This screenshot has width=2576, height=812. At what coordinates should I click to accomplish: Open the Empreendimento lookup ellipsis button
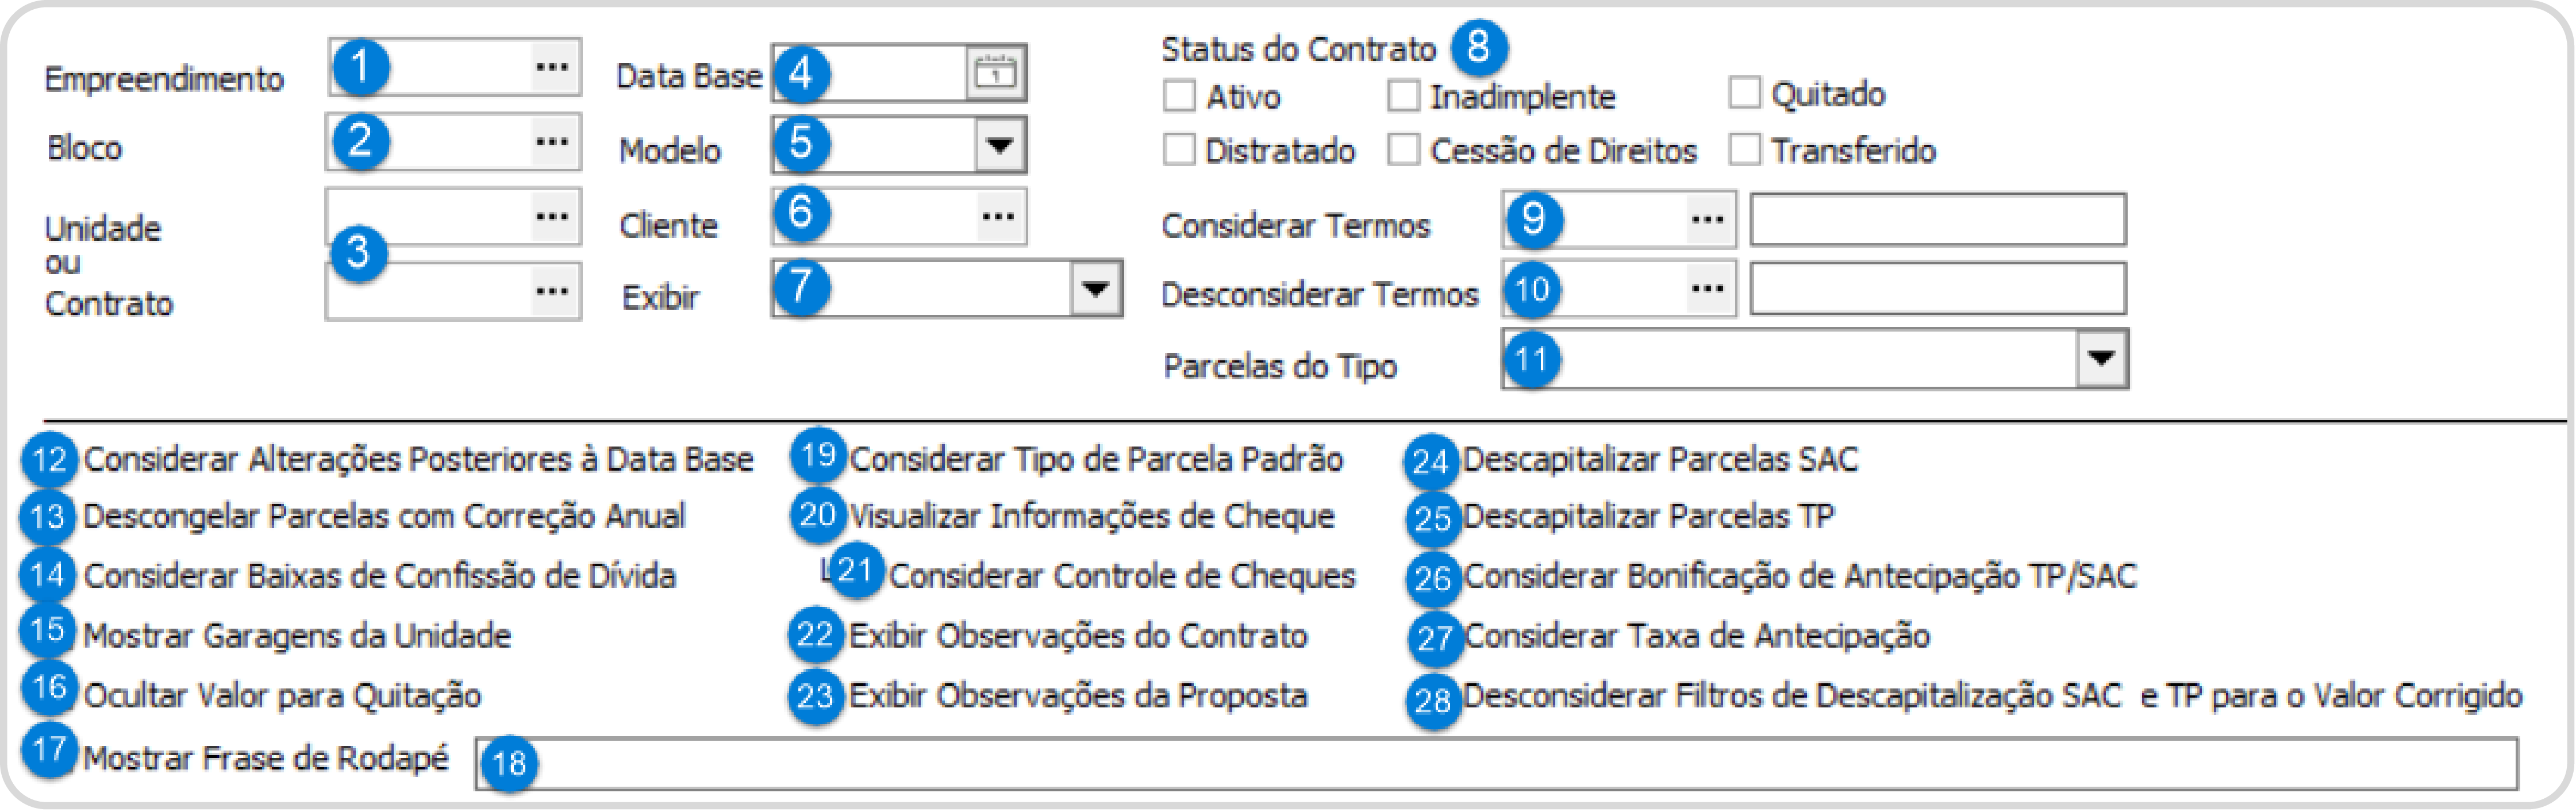click(x=551, y=68)
